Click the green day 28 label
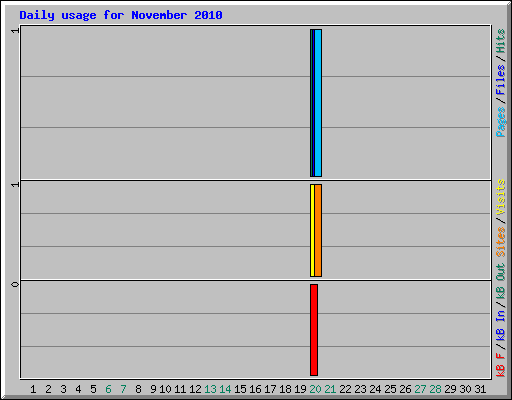 pyautogui.click(x=435, y=389)
